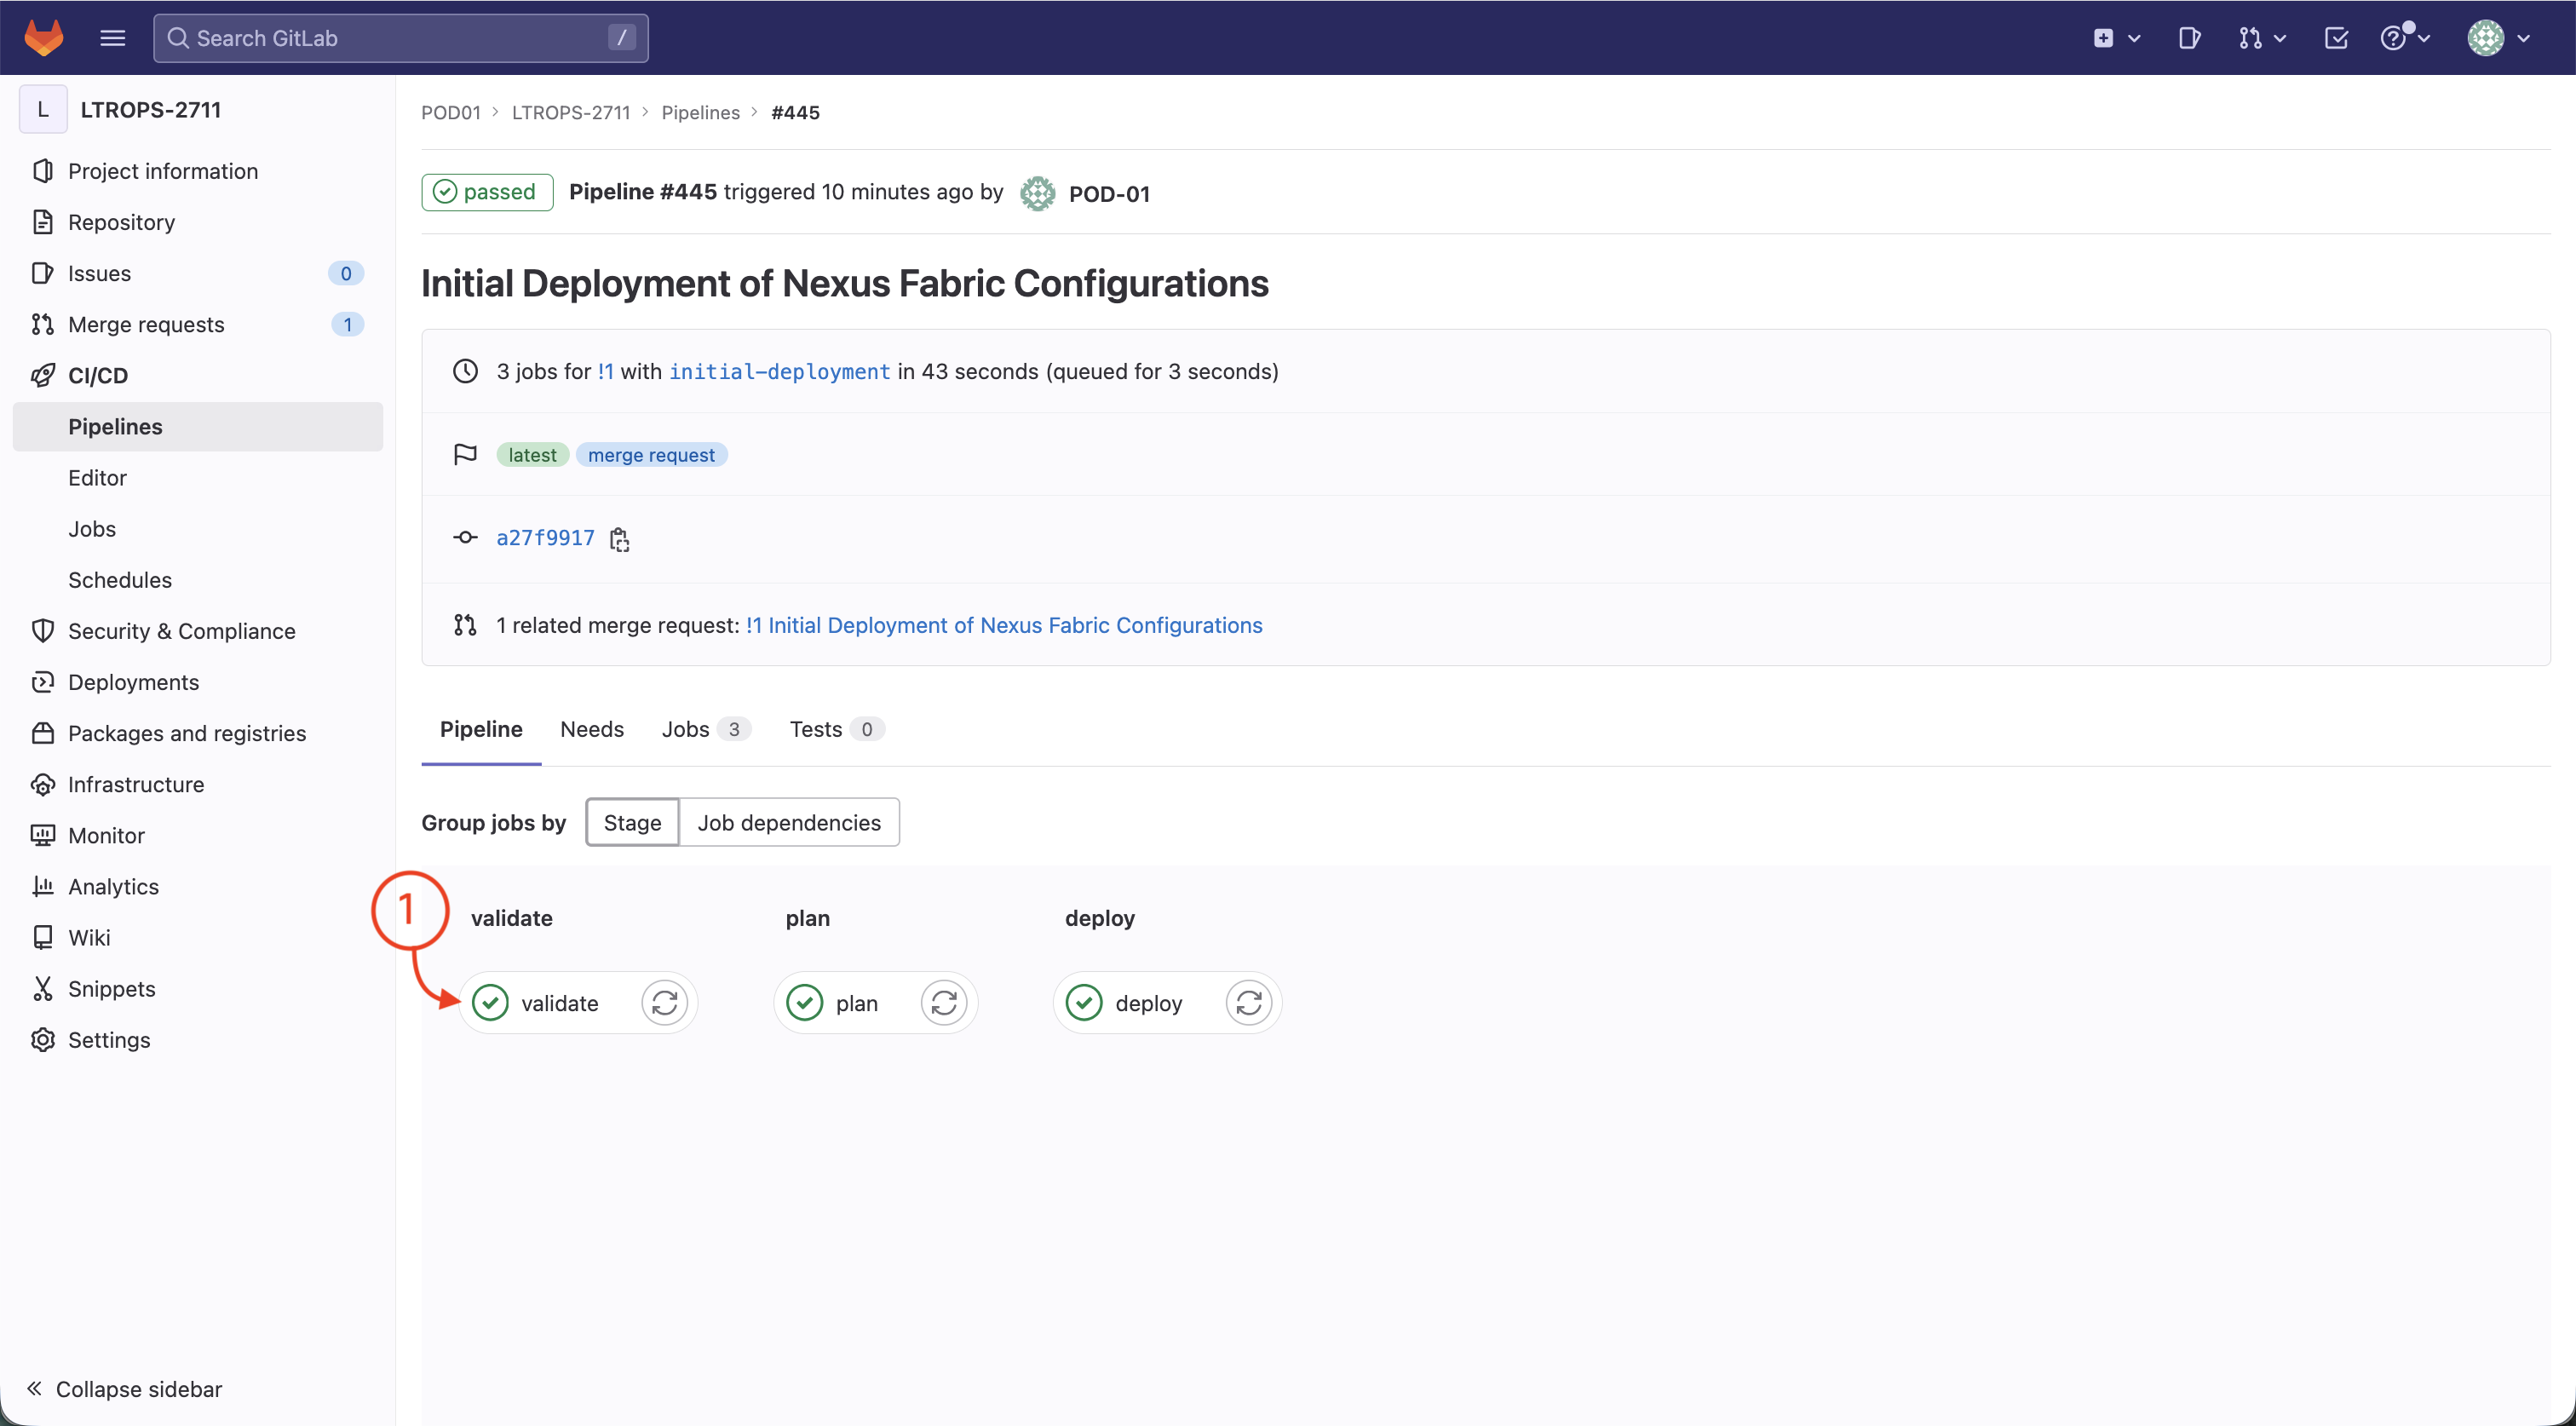Copy commit SHA a27f9917 to clipboard
Image resolution: width=2576 pixels, height=1426 pixels.
point(620,539)
